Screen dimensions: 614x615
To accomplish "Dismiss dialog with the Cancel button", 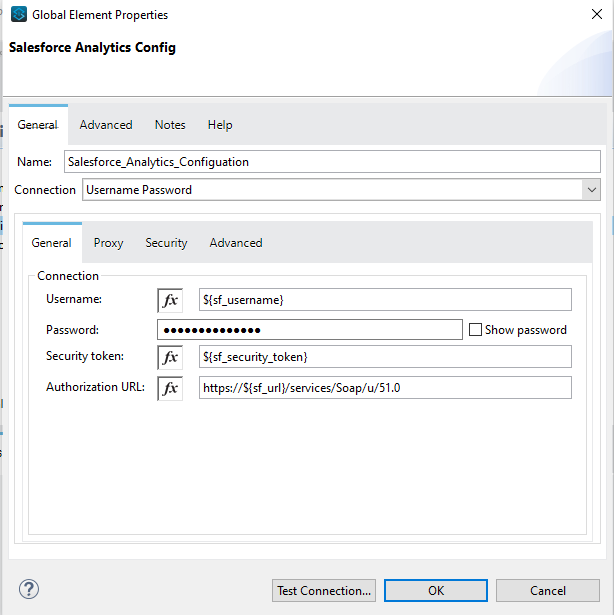I will pos(548,590).
